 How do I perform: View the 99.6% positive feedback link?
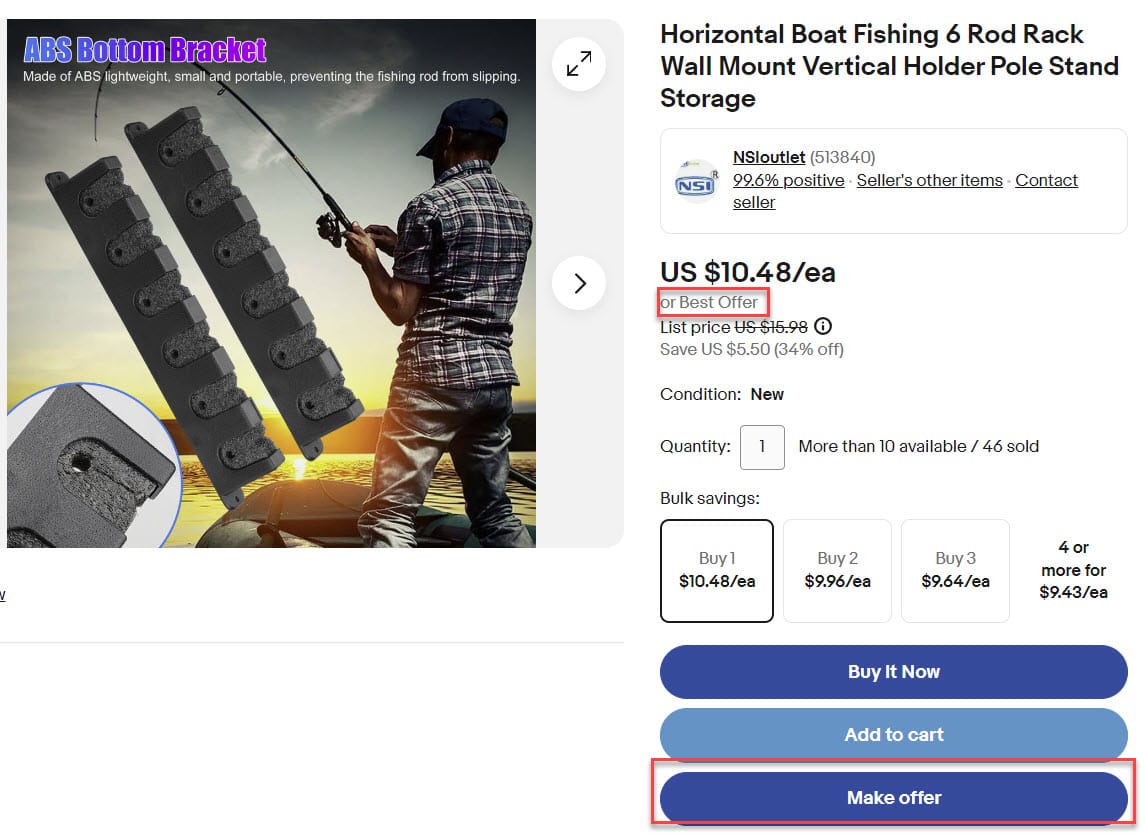[788, 180]
